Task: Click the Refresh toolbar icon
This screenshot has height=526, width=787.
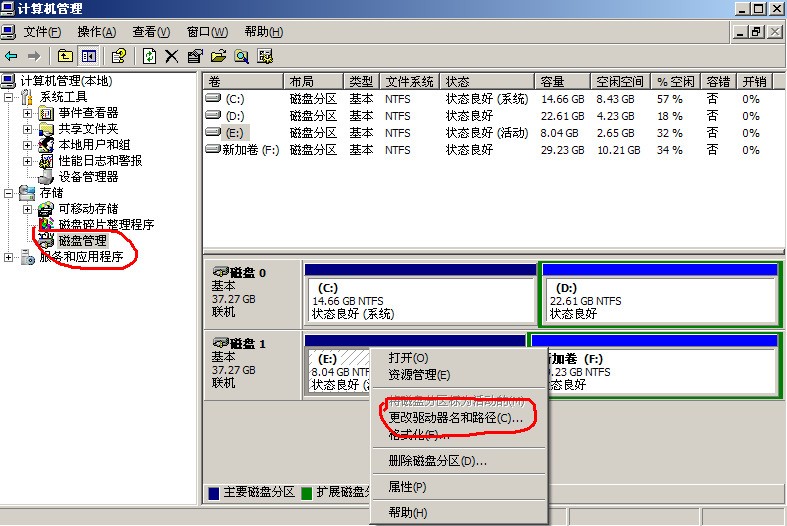Action: coord(149,56)
